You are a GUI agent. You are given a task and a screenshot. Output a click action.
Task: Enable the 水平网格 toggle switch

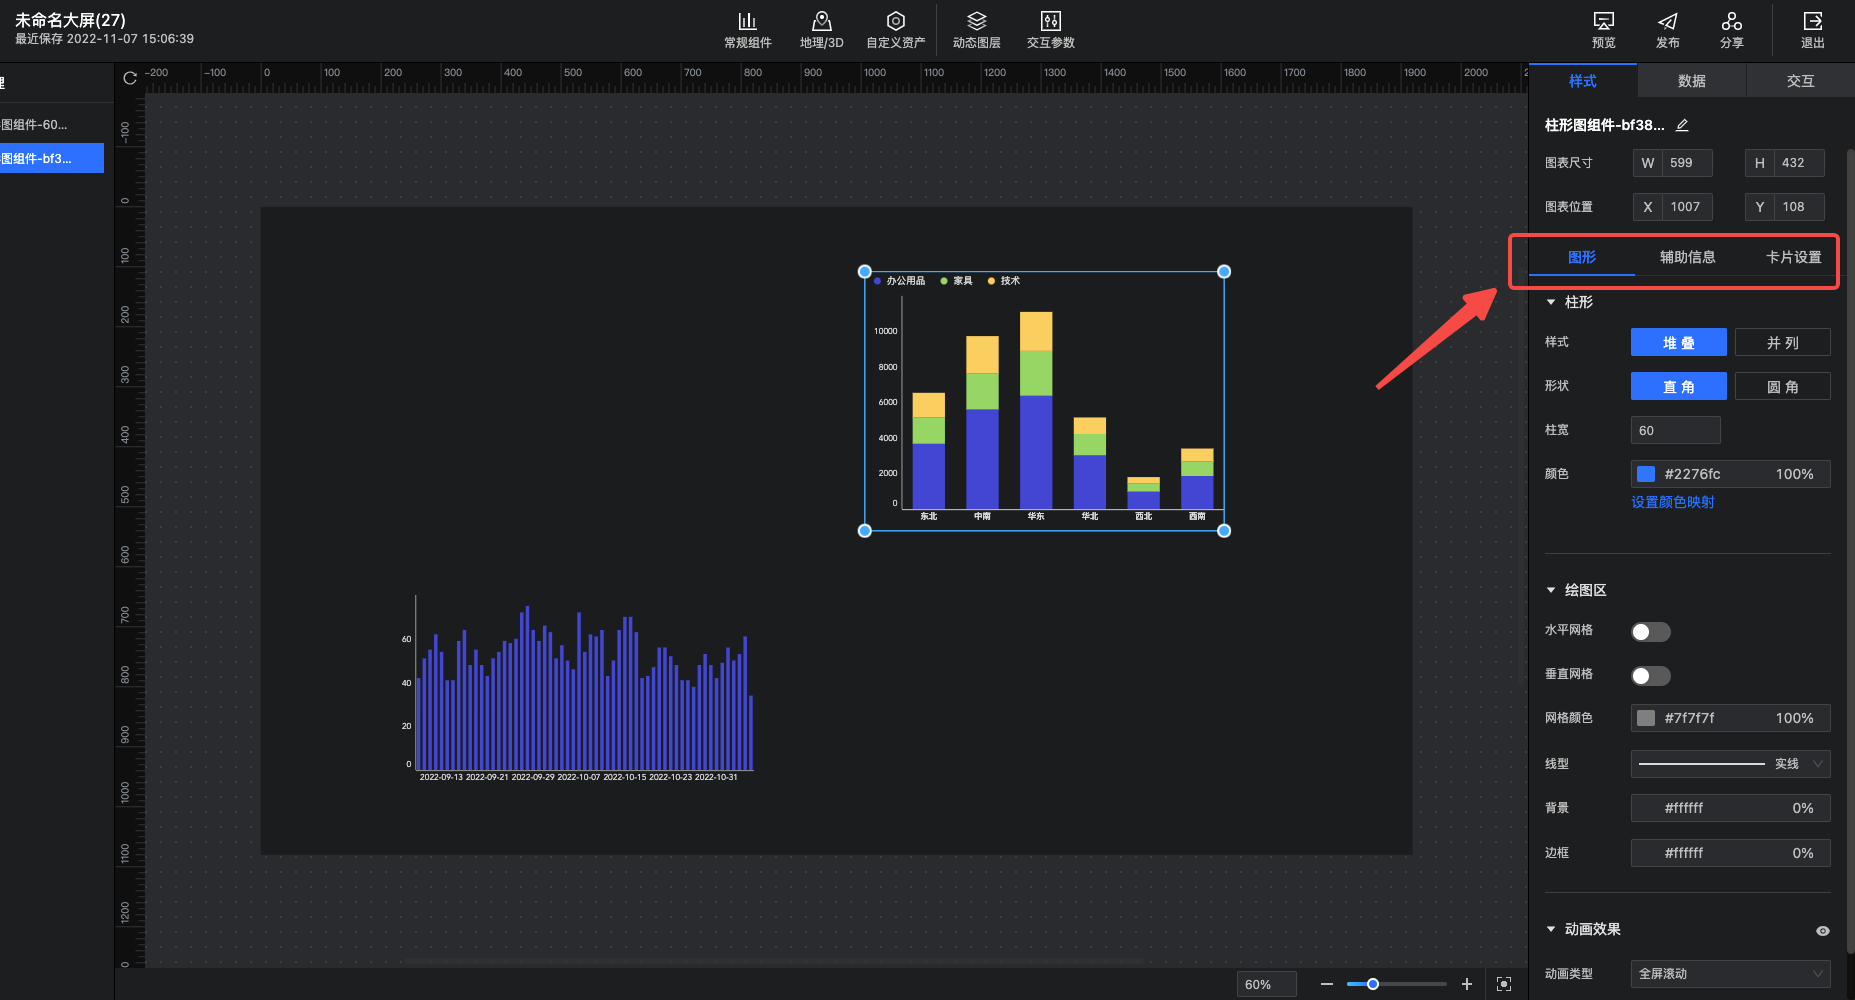(x=1650, y=632)
